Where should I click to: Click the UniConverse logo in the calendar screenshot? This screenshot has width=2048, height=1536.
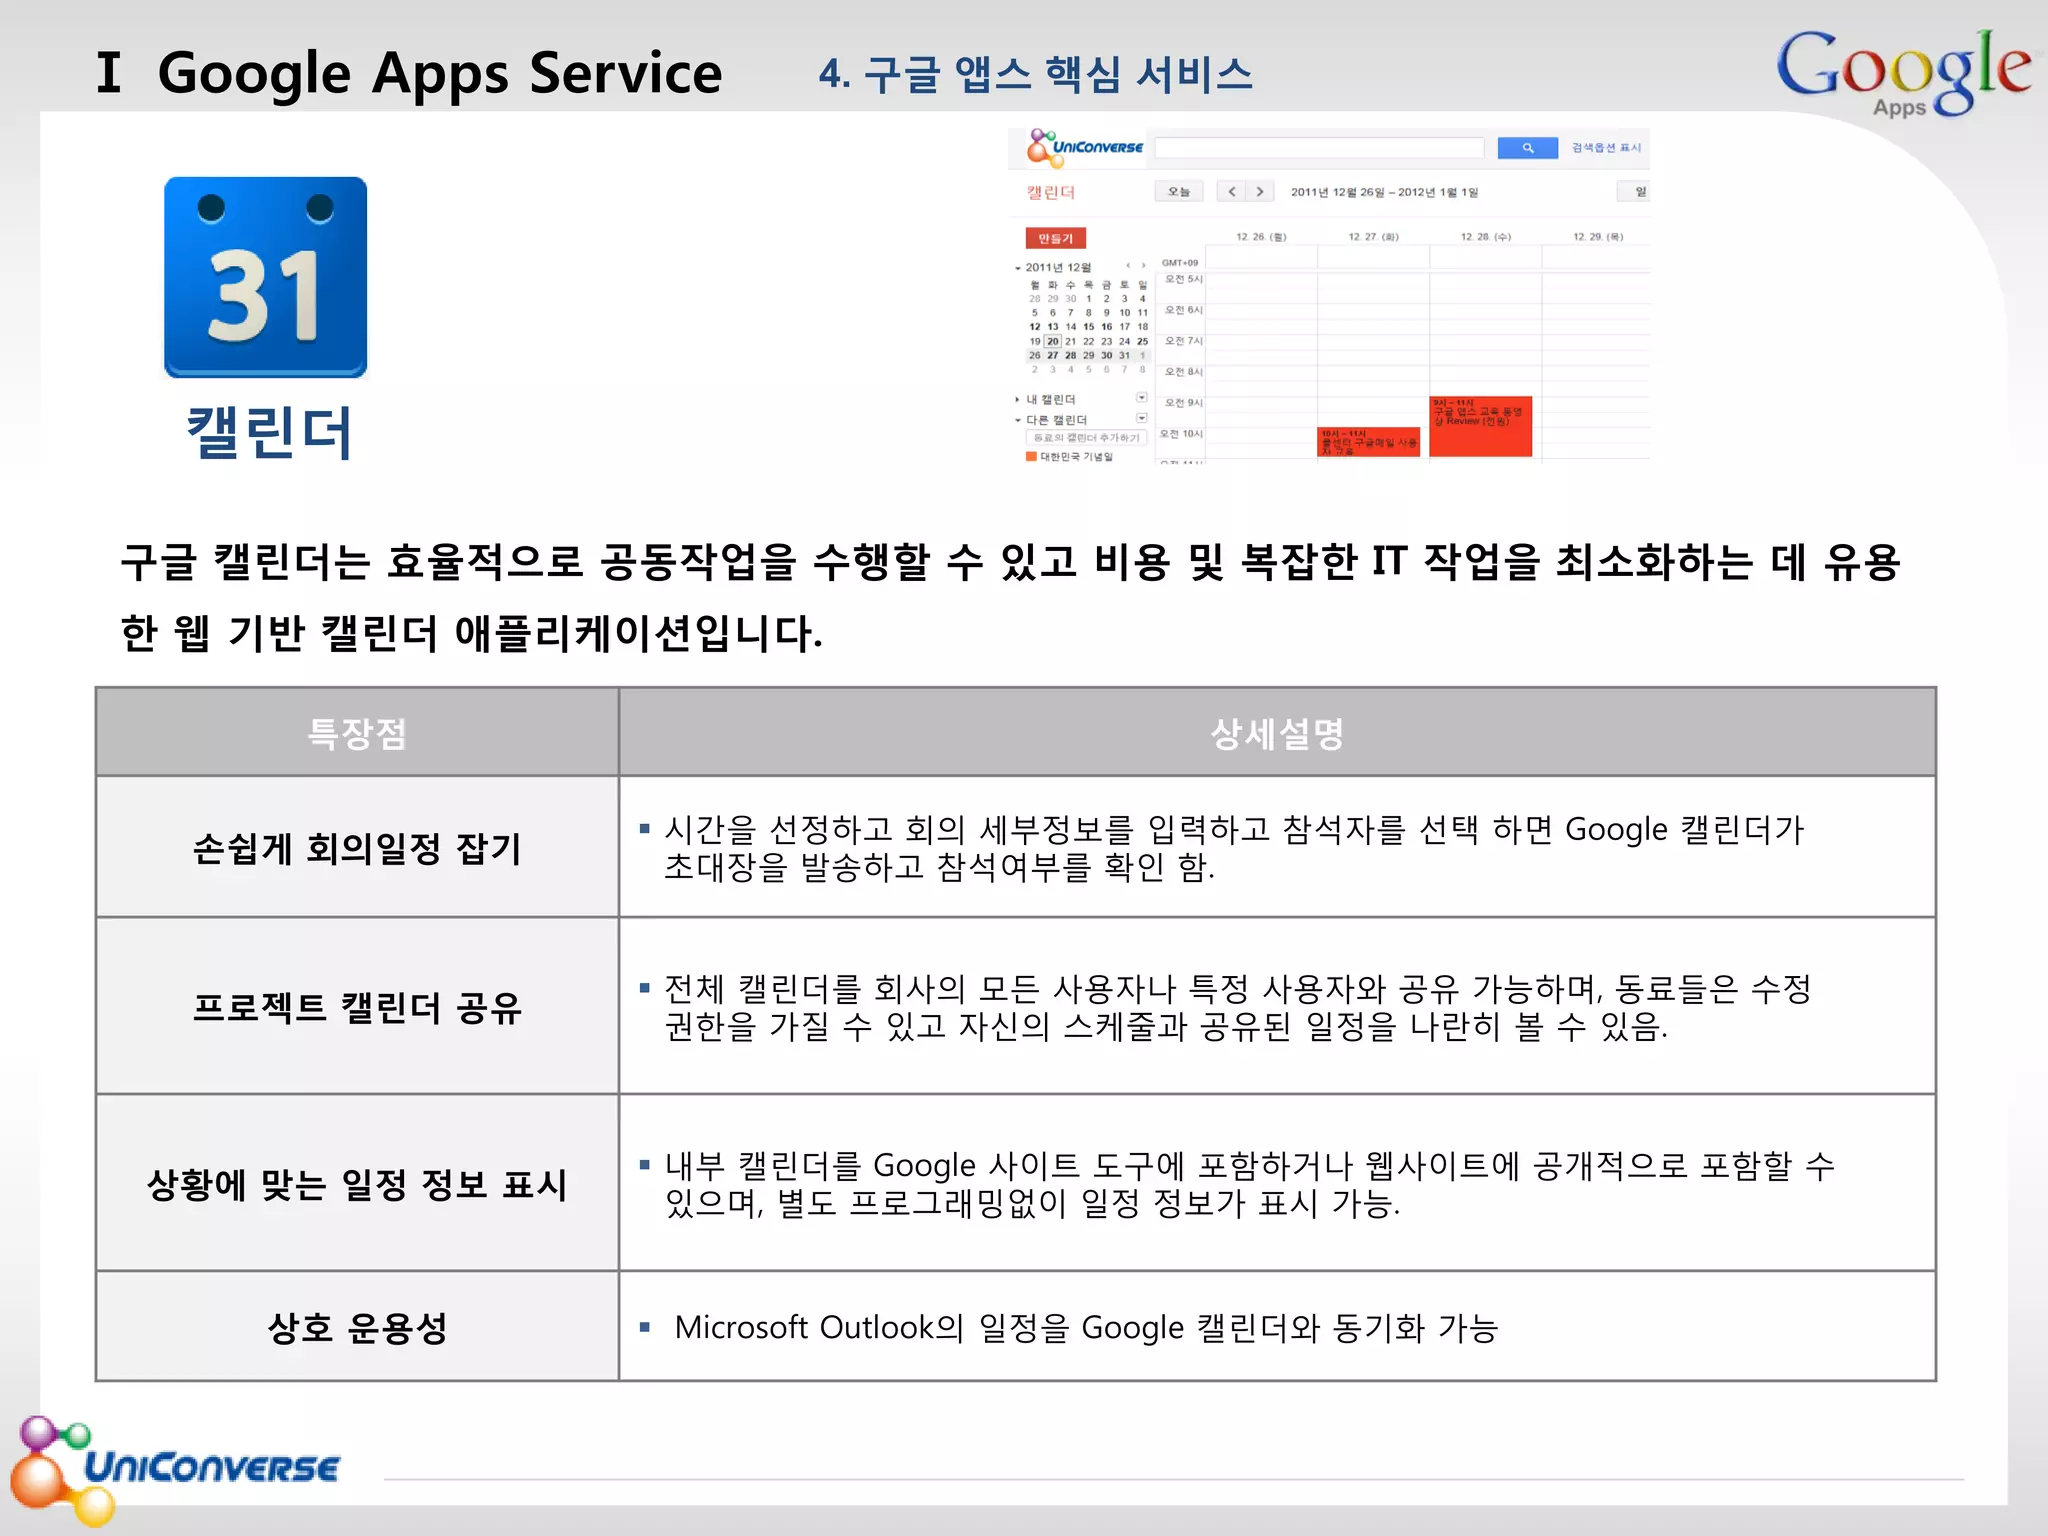pos(1085,147)
